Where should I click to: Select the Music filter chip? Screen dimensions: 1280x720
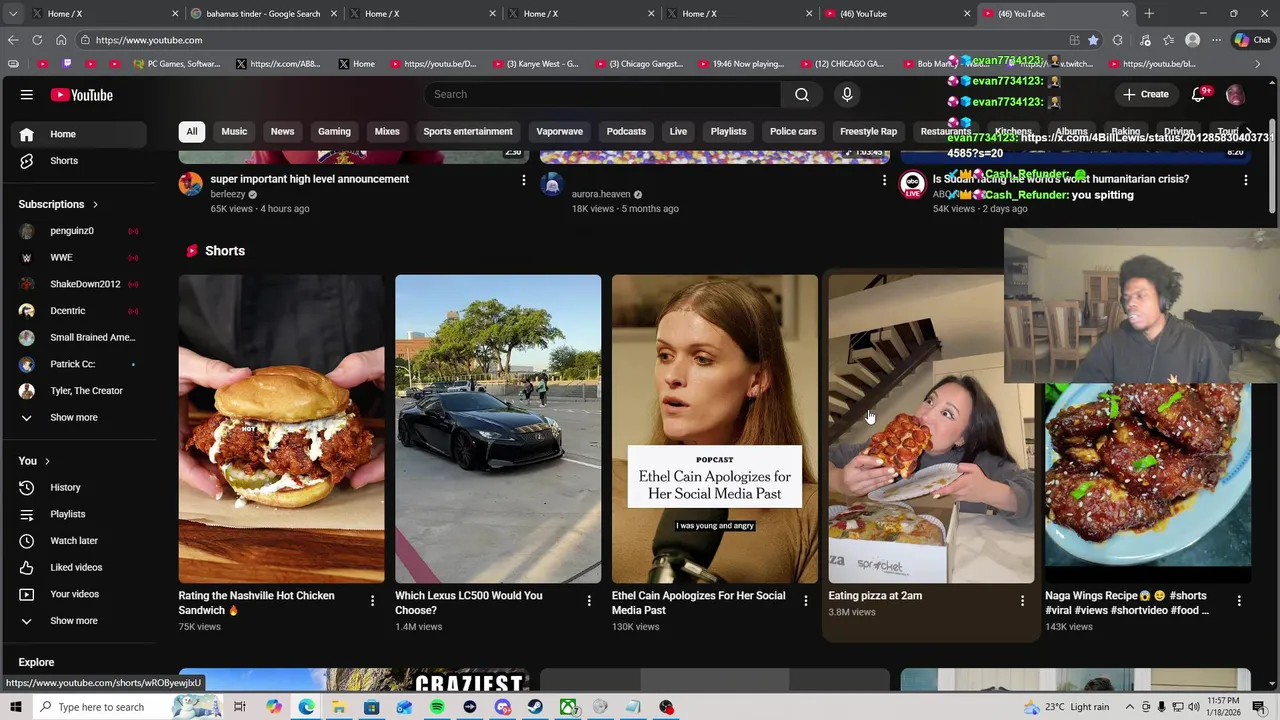pyautogui.click(x=234, y=131)
